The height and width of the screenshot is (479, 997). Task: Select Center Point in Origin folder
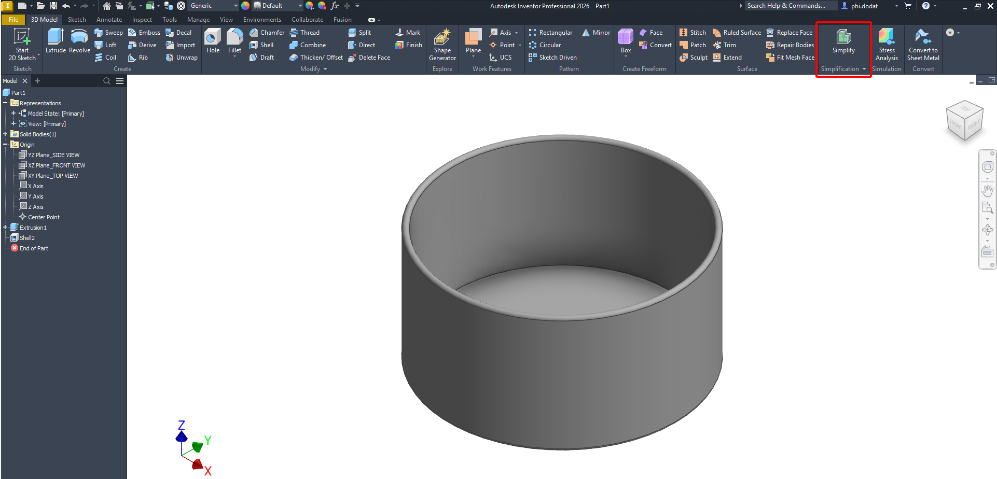pyautogui.click(x=39, y=217)
